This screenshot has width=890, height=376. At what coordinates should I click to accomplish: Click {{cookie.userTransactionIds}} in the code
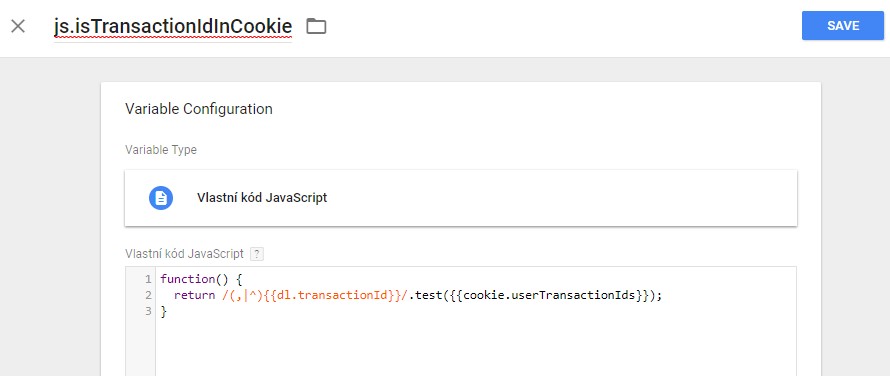(x=549, y=295)
